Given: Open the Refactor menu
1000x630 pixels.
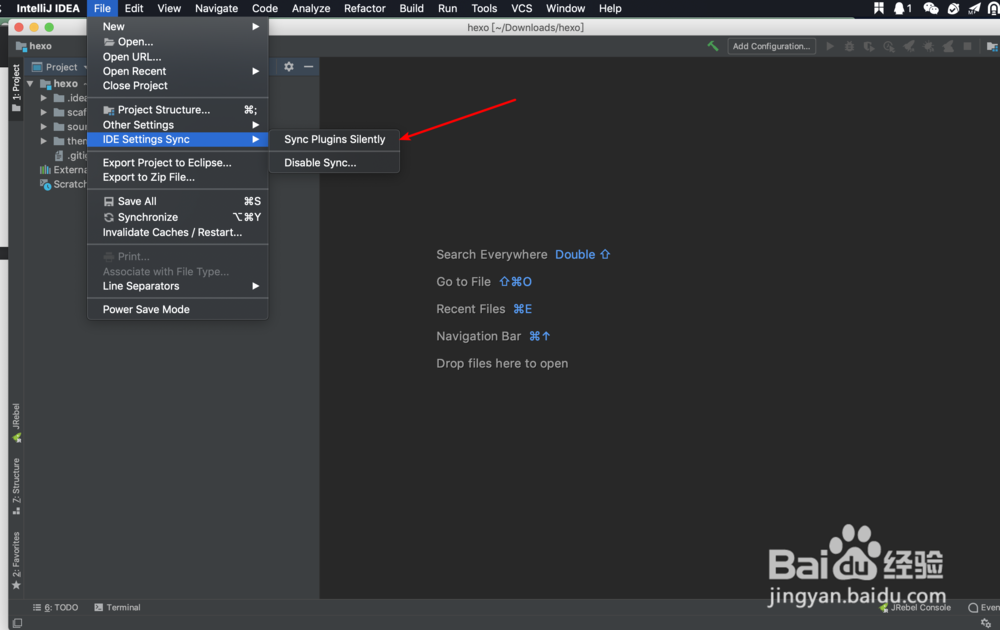Looking at the screenshot, I should tap(364, 8).
